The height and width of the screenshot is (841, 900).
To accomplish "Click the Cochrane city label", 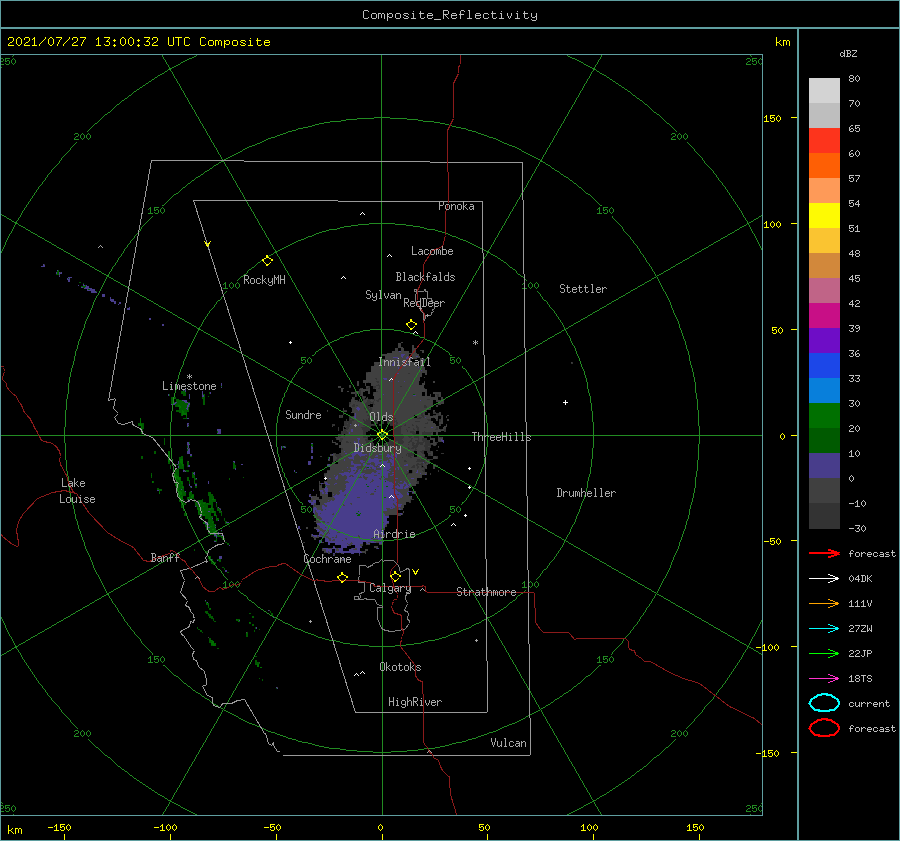I will pos(327,559).
